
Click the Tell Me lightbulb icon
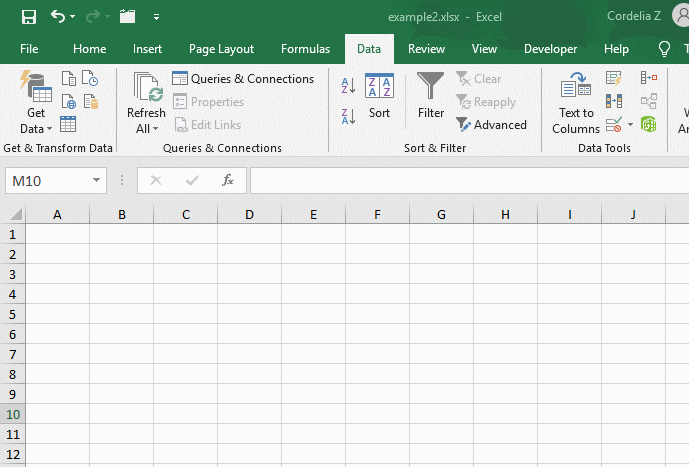click(664, 49)
